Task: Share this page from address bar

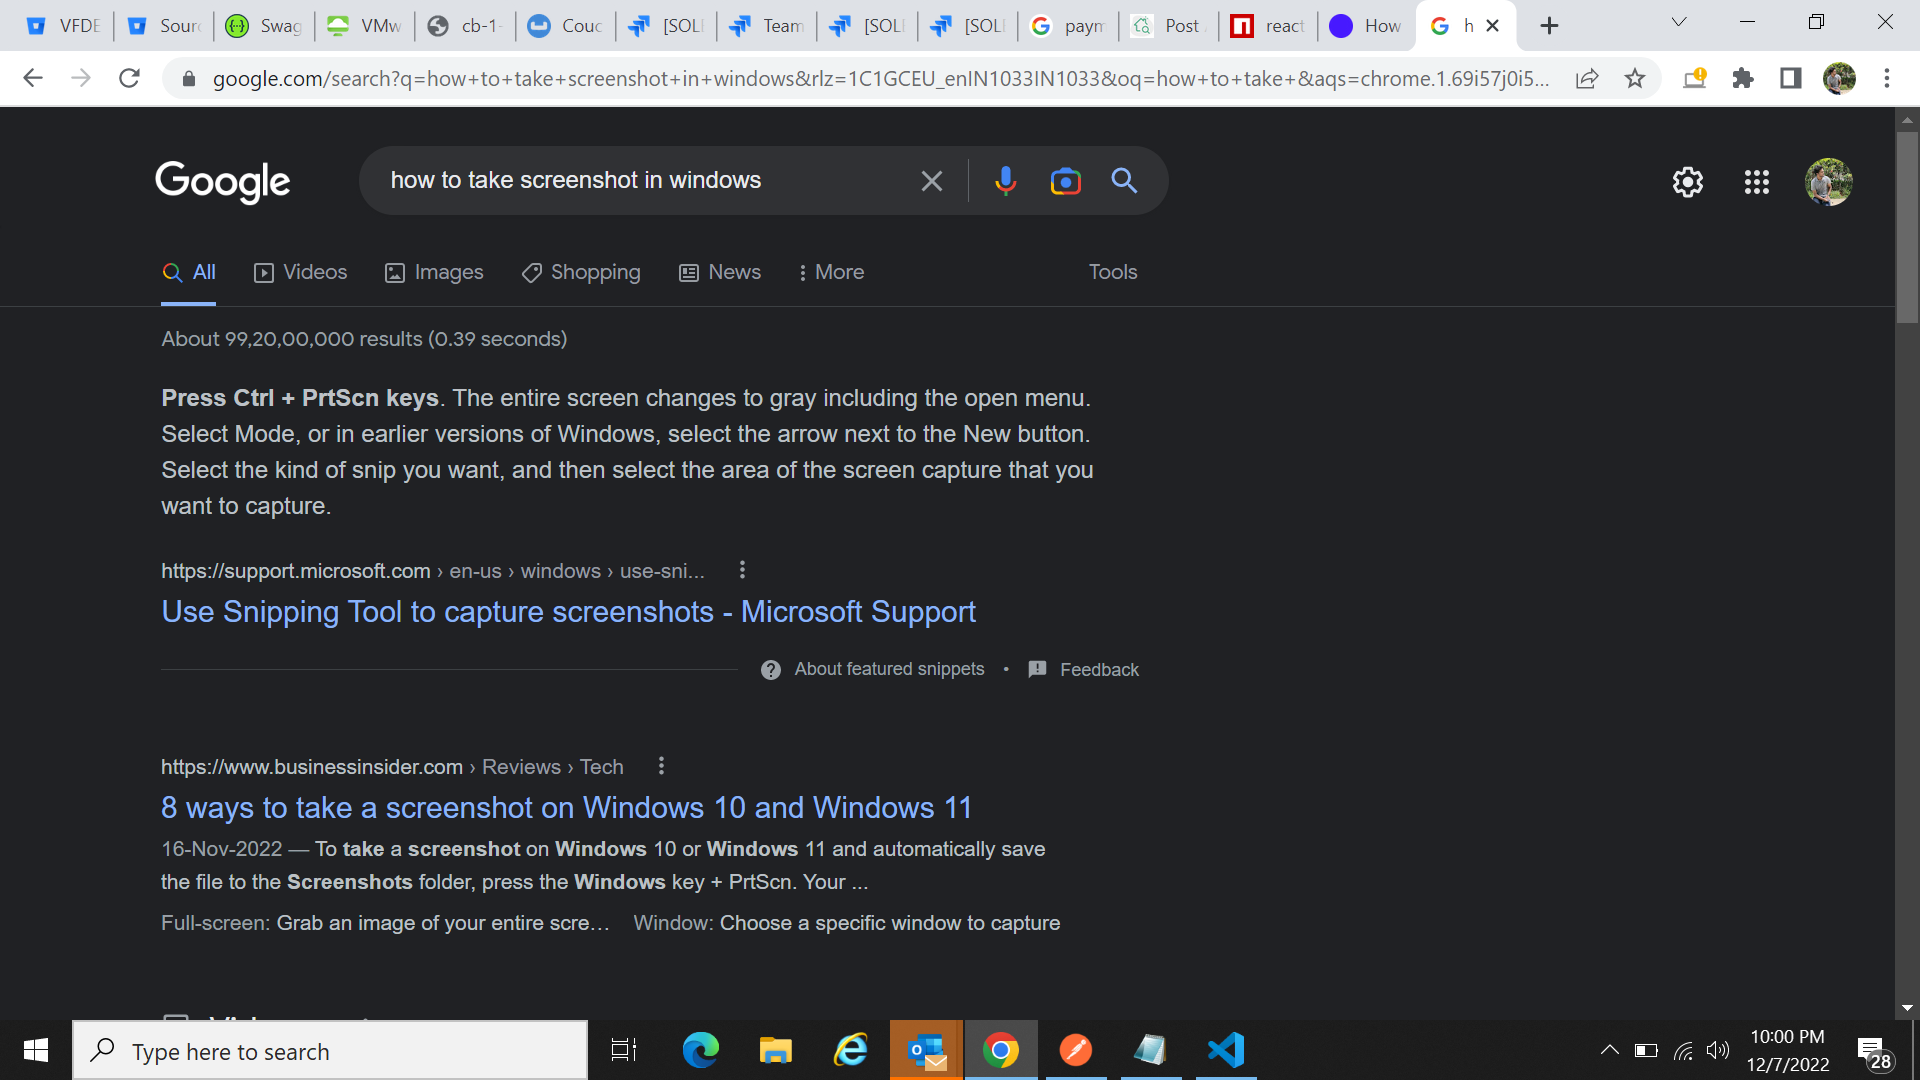Action: pyautogui.click(x=1586, y=78)
